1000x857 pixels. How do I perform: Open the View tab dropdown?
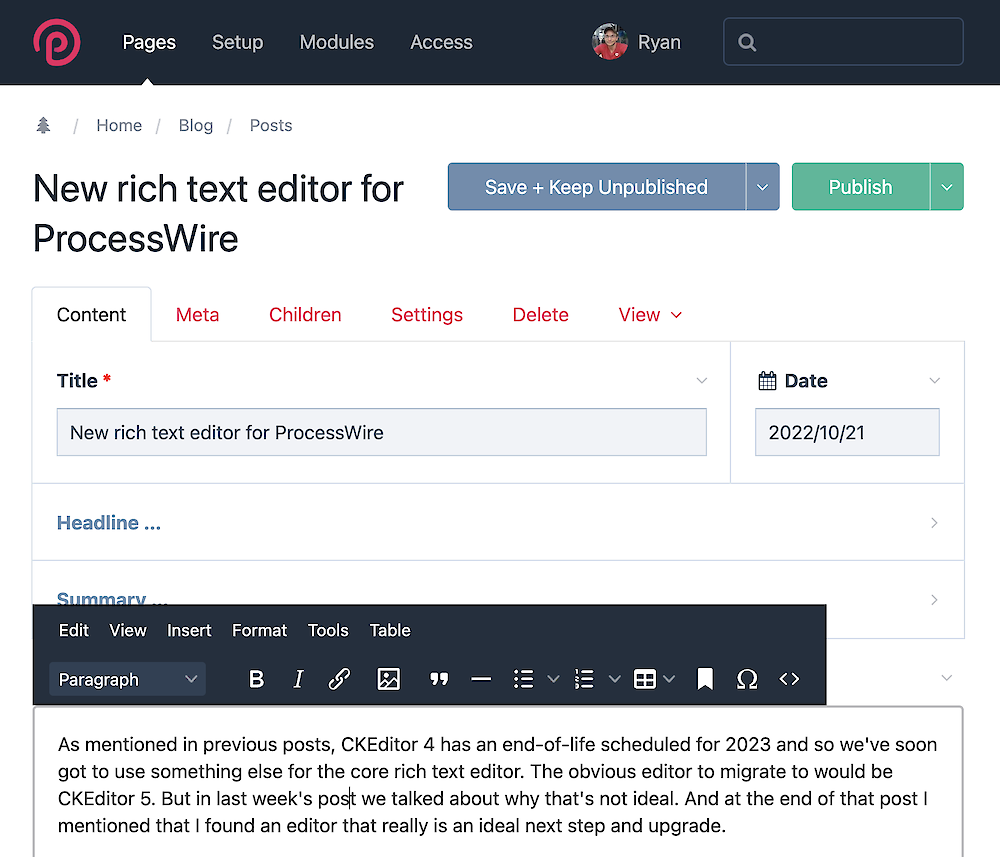coord(650,314)
